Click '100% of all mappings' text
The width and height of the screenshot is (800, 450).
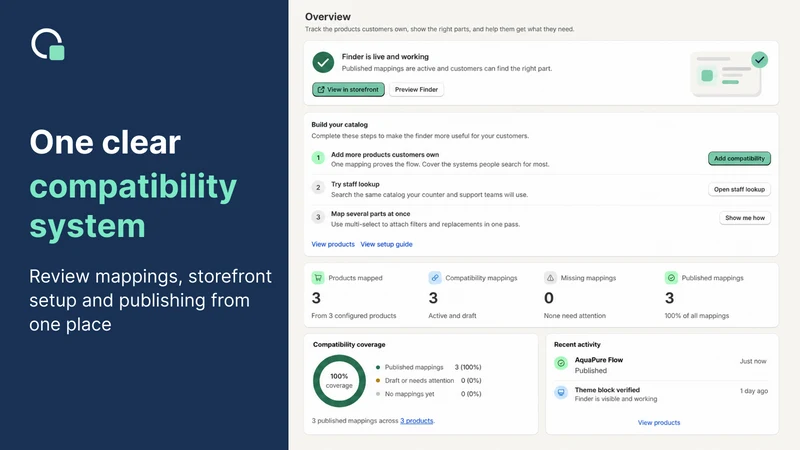[x=696, y=316]
